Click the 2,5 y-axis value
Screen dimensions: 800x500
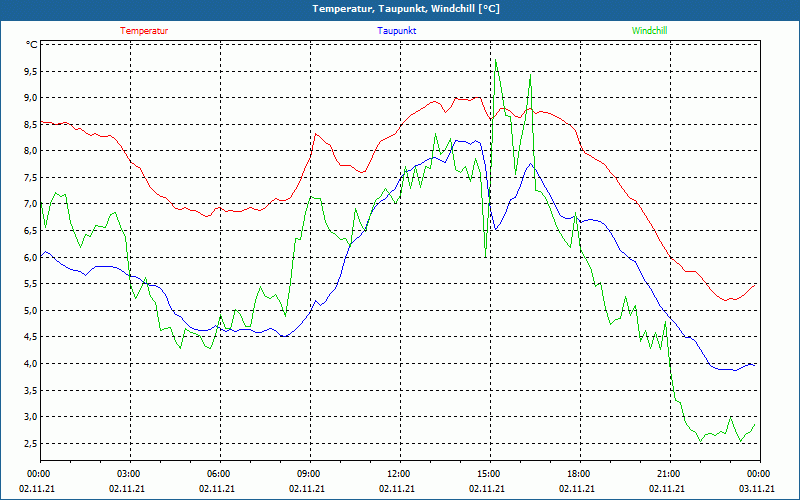pyautogui.click(x=30, y=443)
